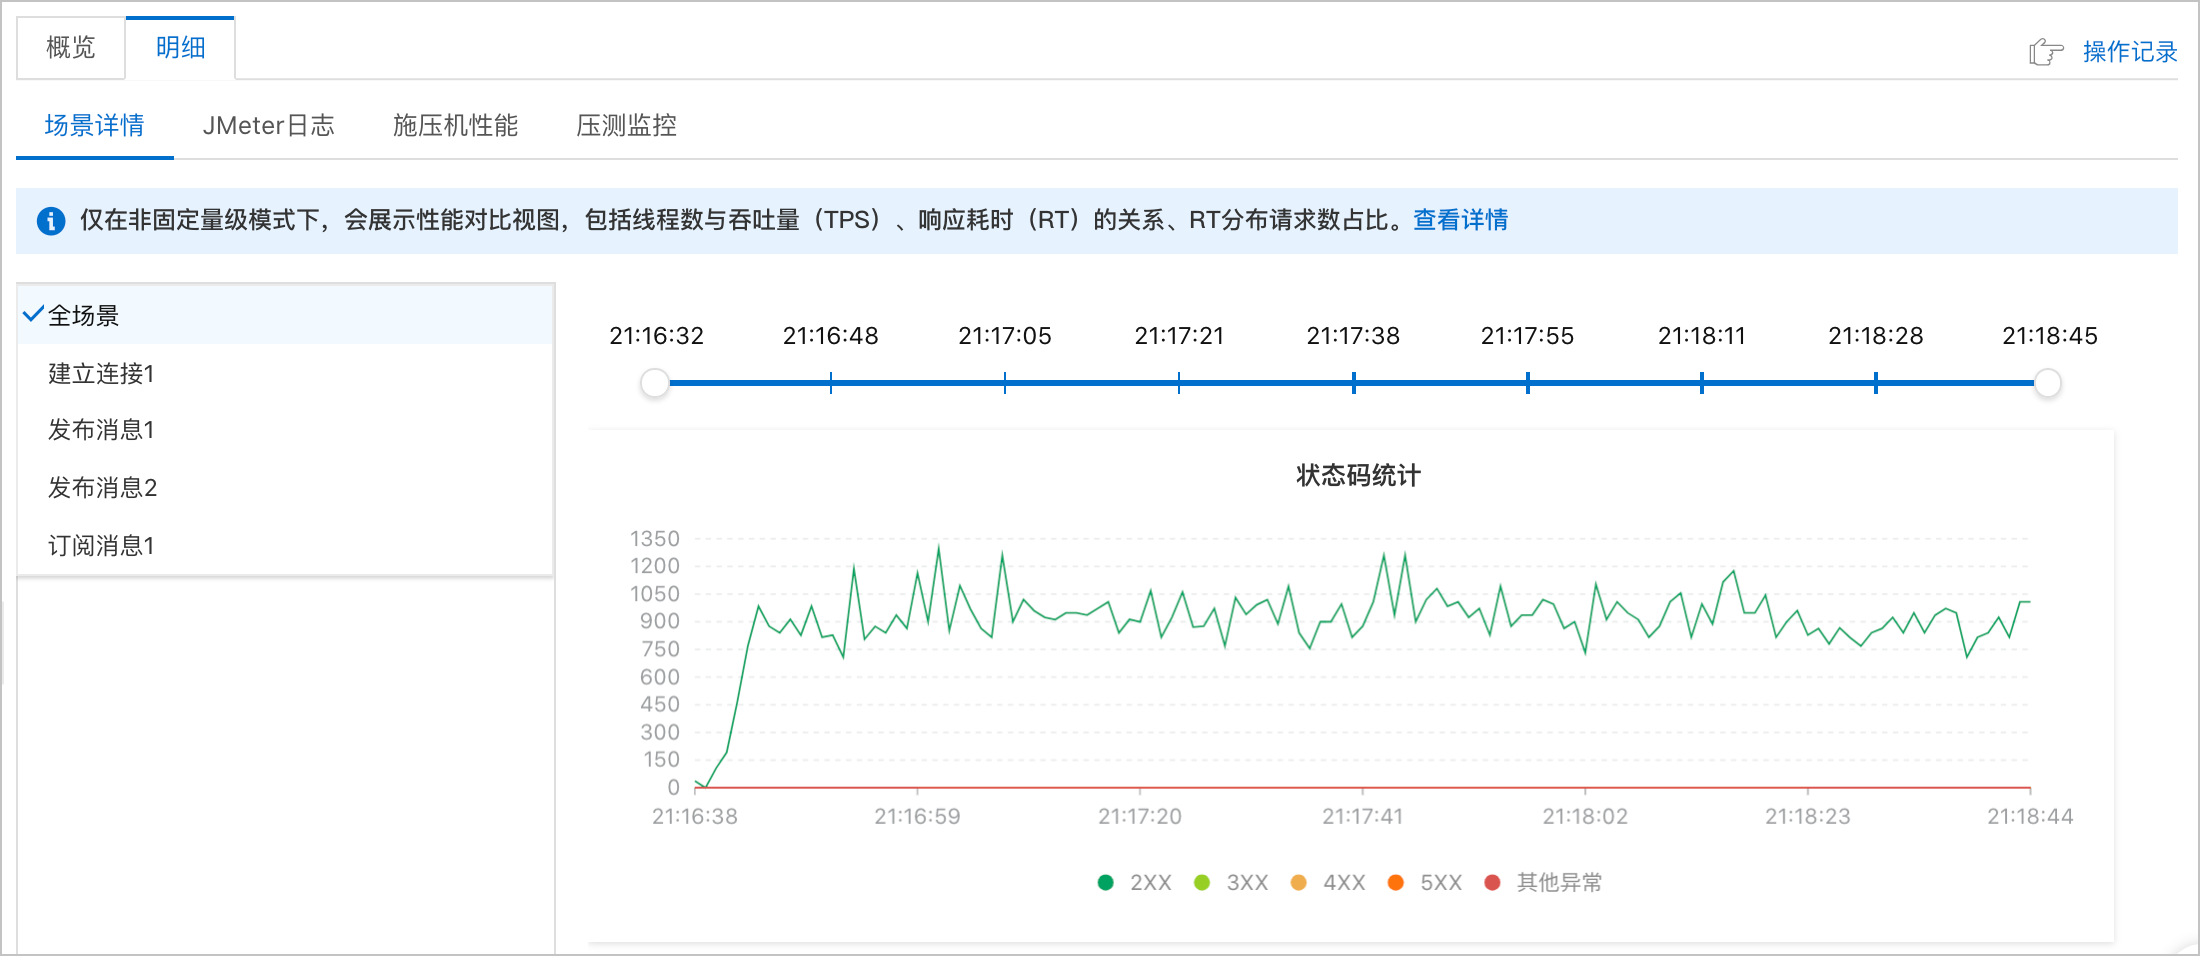Select the 明细 tab
The image size is (2200, 956).
coord(180,47)
